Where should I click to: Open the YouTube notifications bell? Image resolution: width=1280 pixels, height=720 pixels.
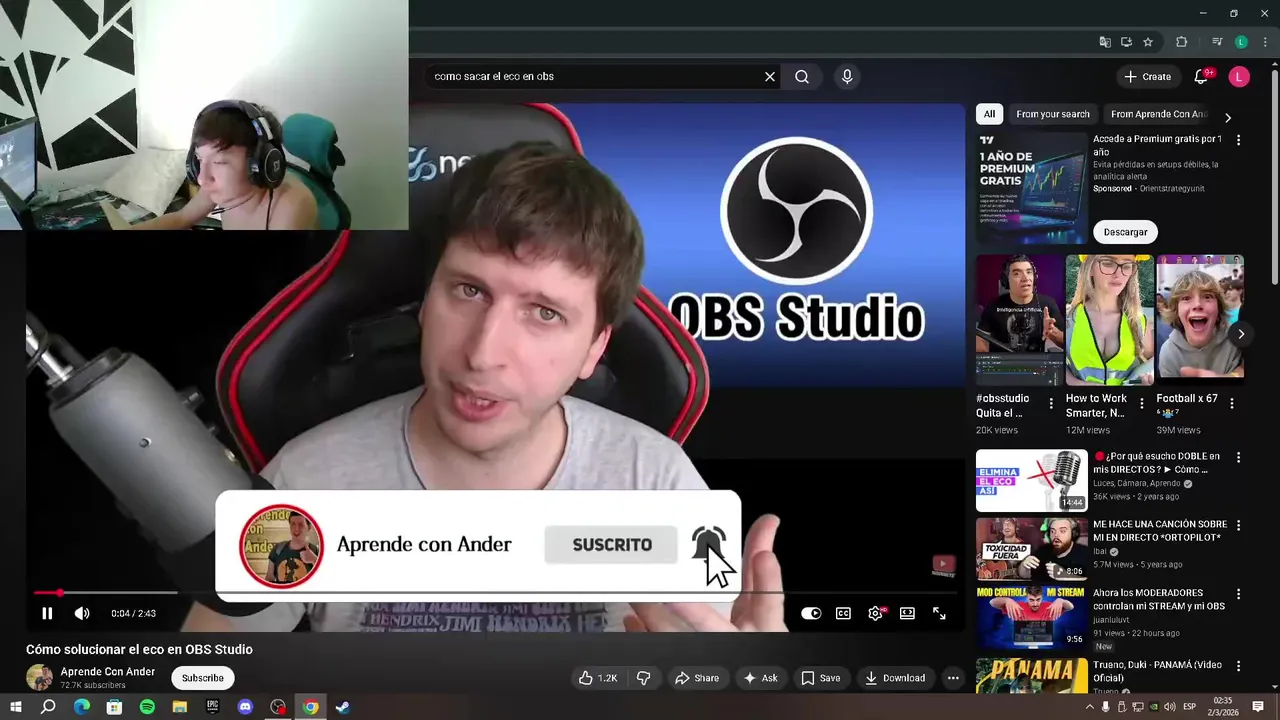click(1202, 76)
